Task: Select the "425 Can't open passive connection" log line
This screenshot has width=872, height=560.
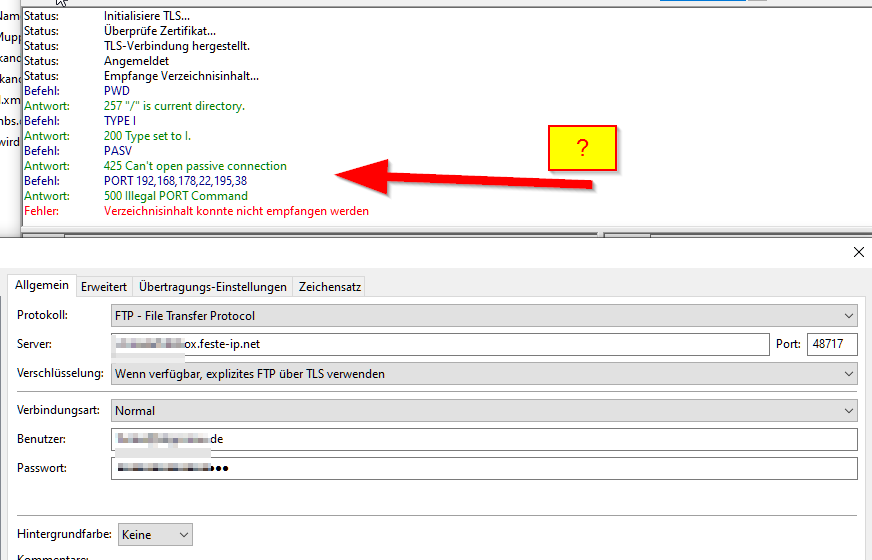Action: tap(195, 166)
